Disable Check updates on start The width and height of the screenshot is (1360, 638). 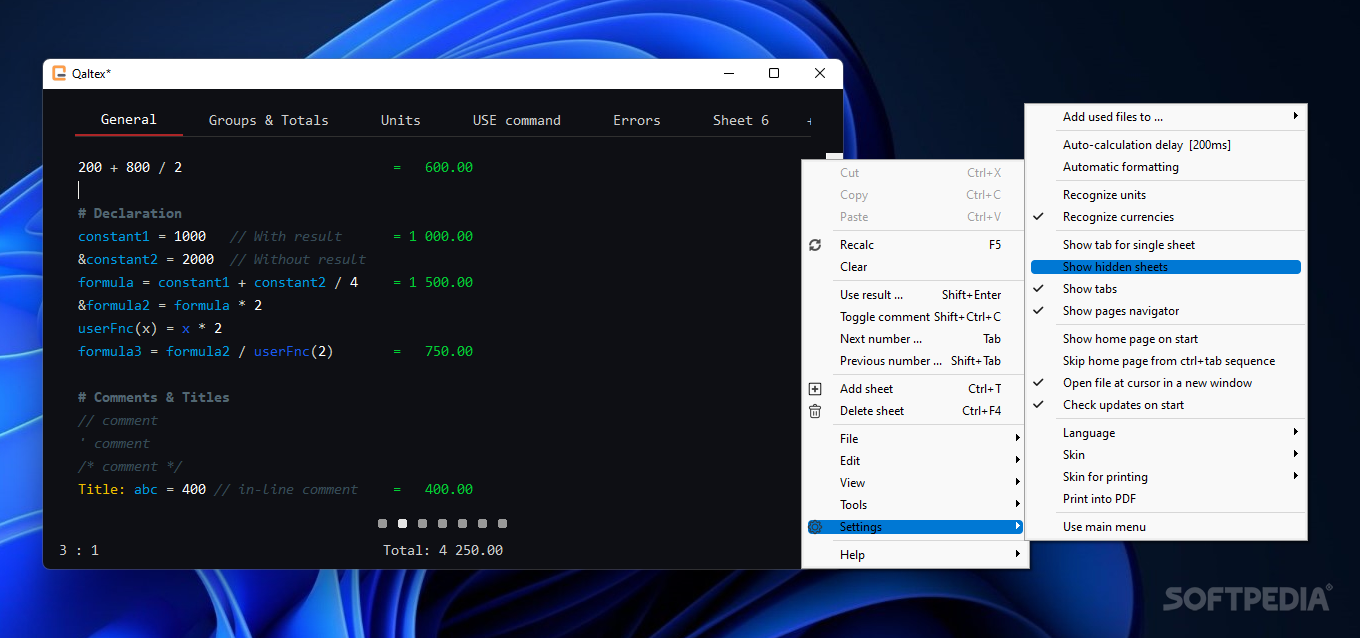[x=1166, y=405]
